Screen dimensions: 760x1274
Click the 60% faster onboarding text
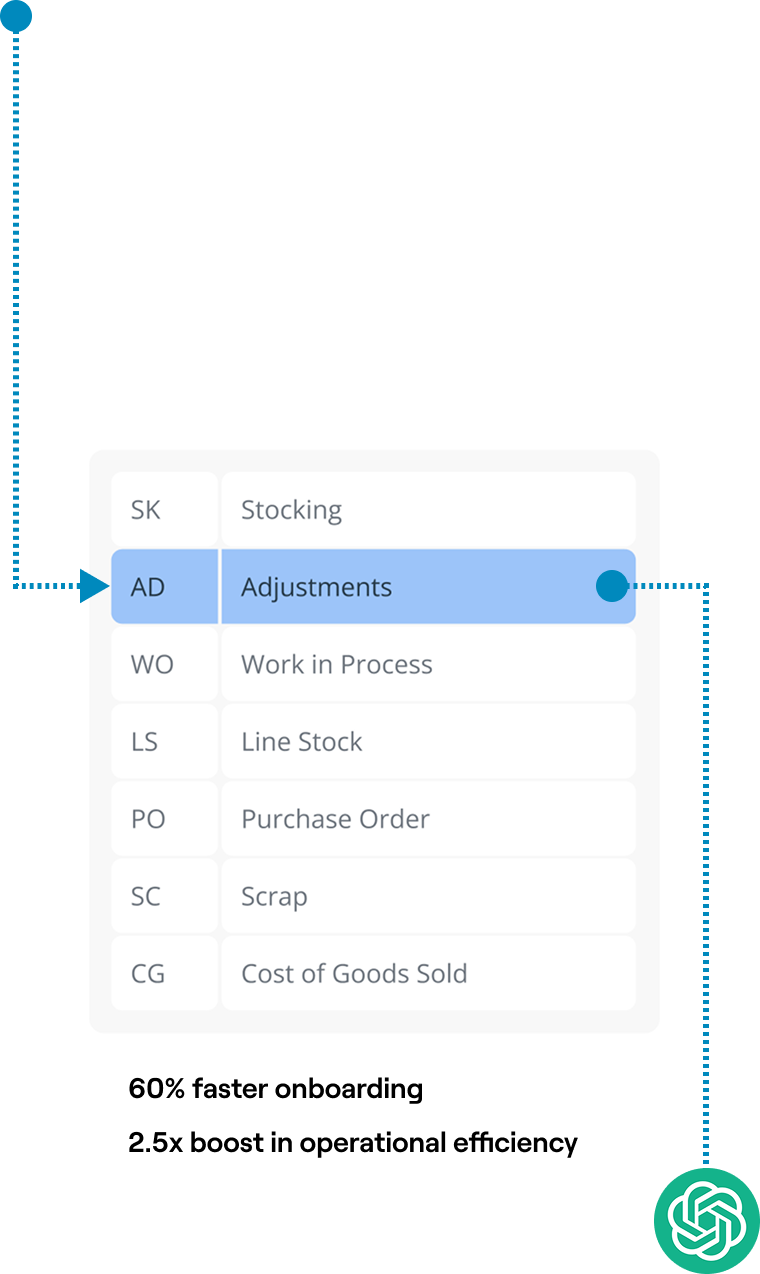[x=276, y=1089]
